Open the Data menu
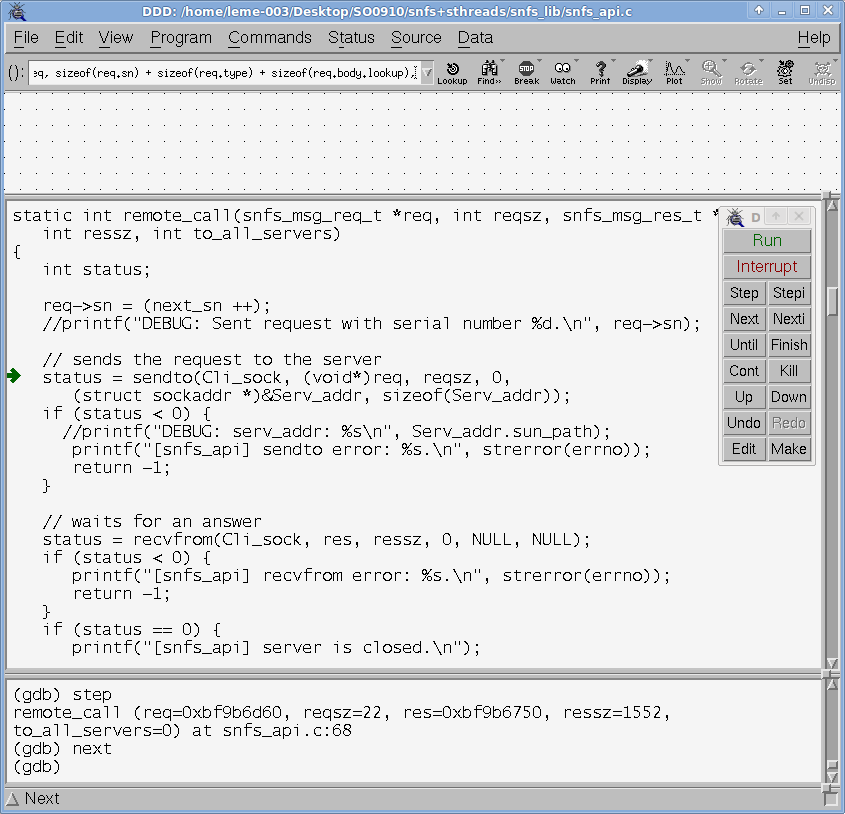845x814 pixels. coord(475,37)
